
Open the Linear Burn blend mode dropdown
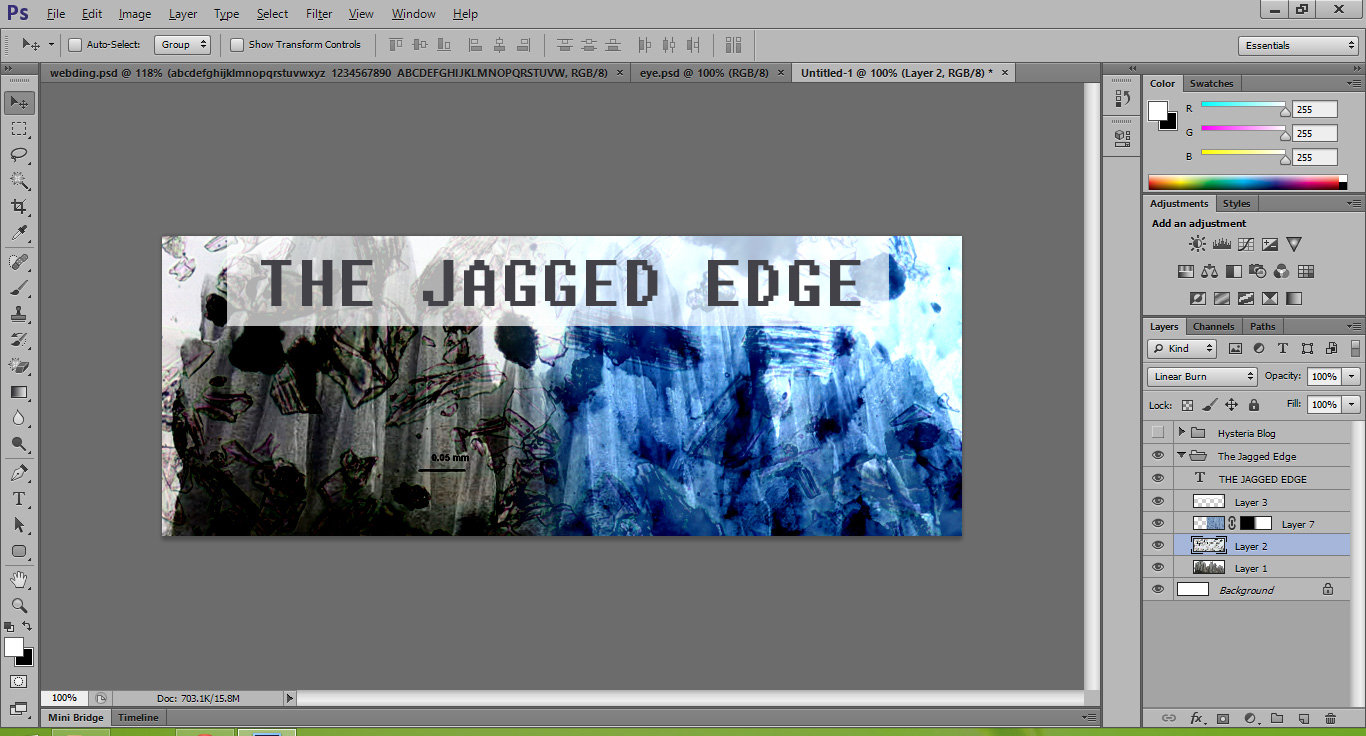coord(1202,377)
